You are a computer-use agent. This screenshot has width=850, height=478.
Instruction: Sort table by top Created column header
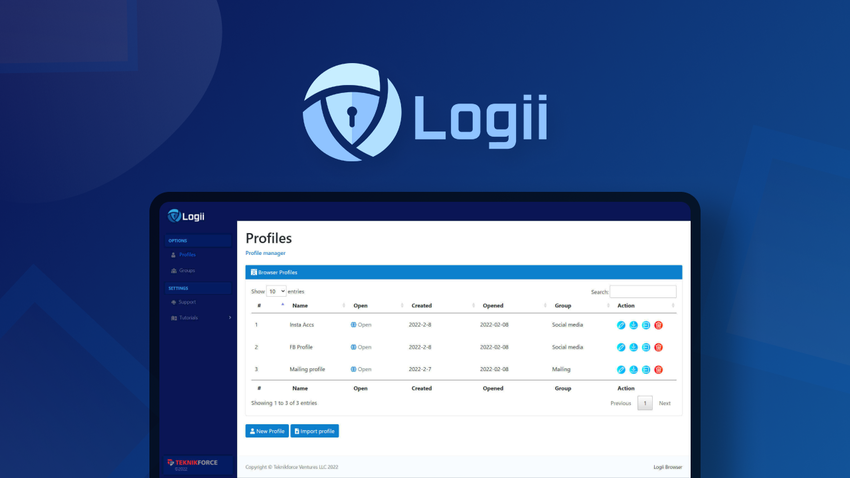click(x=421, y=306)
